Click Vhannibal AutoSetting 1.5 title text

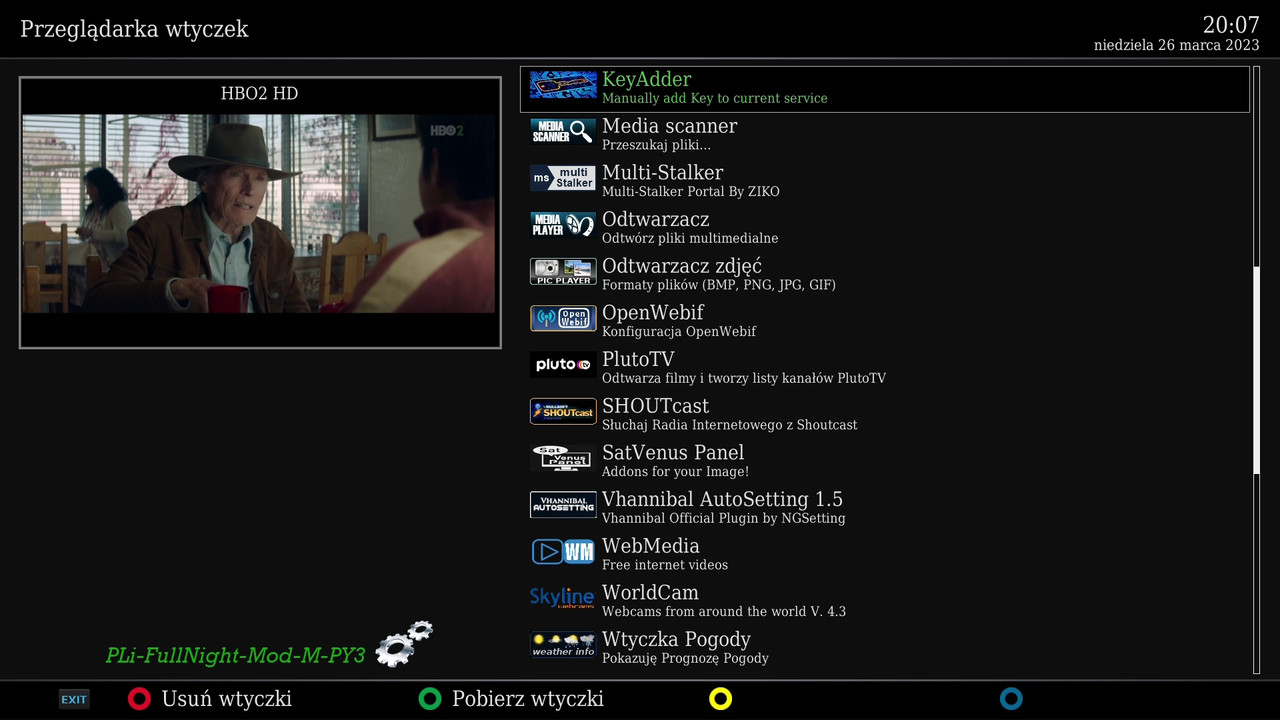722,500
